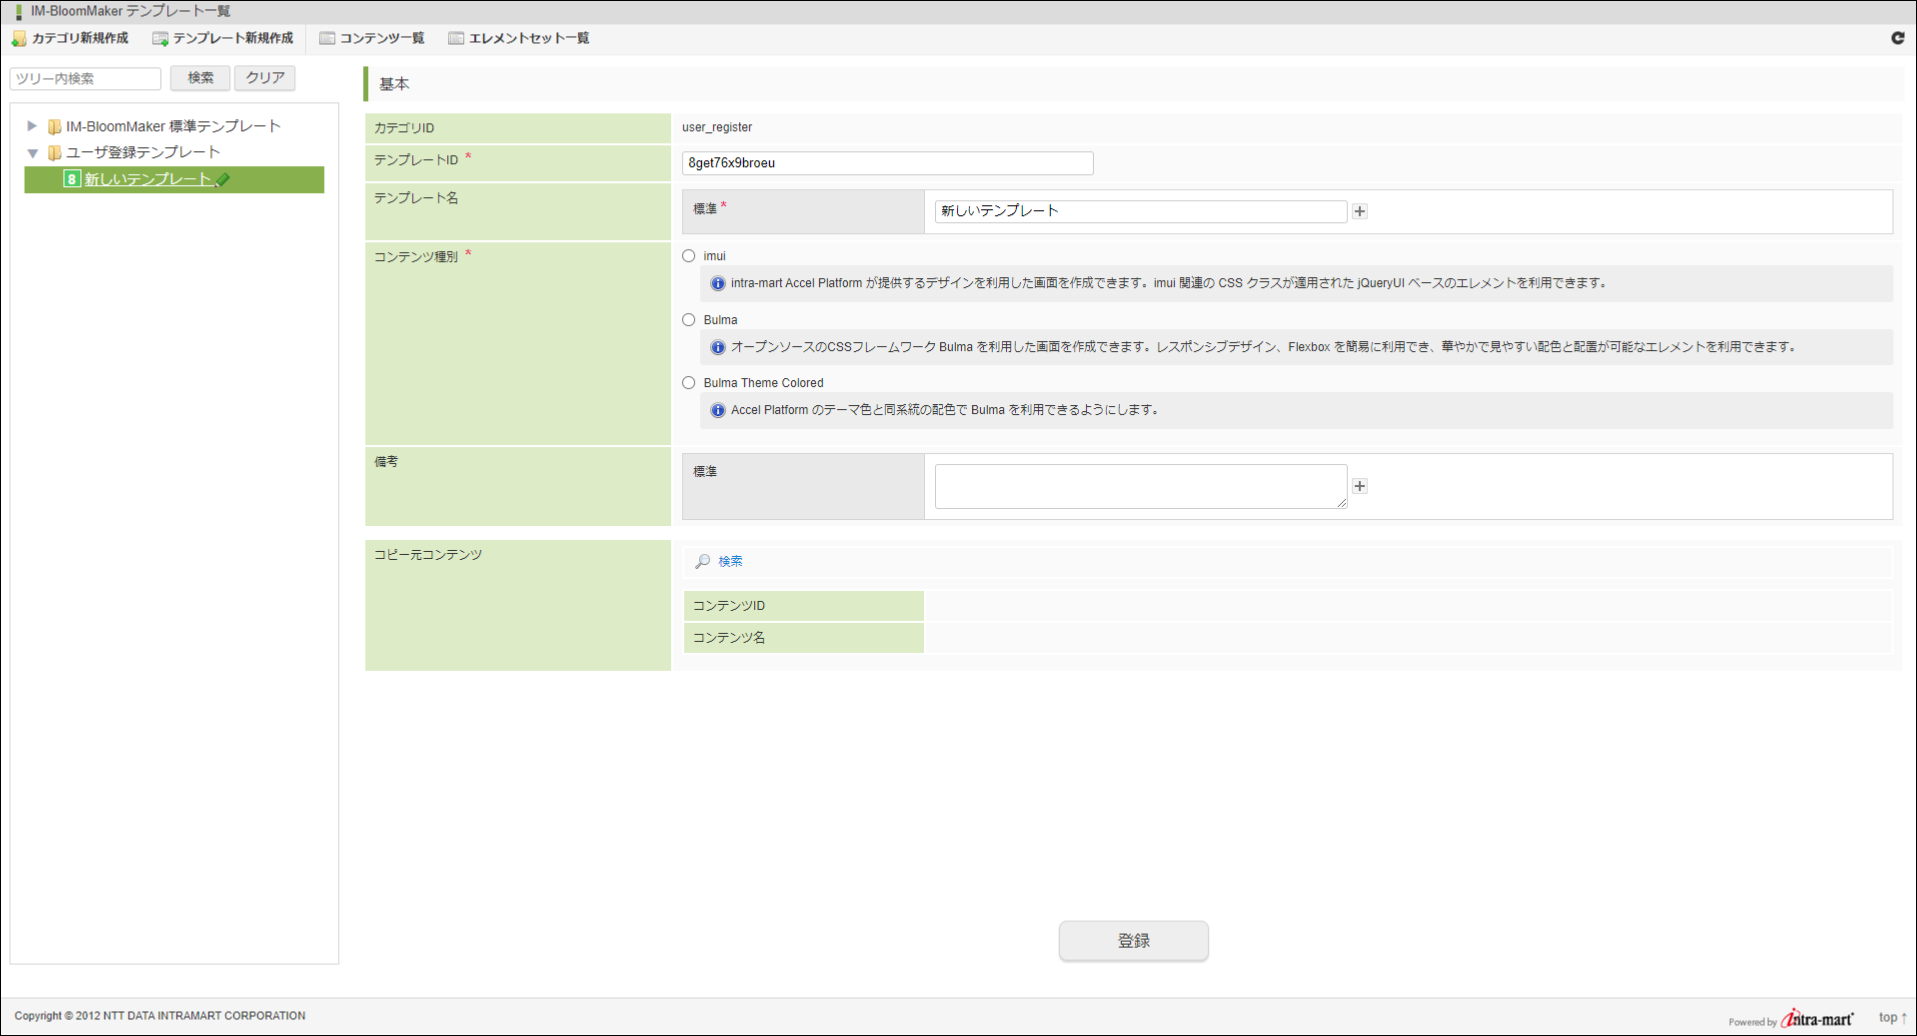Screen dimensions: 1917x1036
Task: Click the pencil edit icon on 新しいテンプレート
Action: (223, 180)
